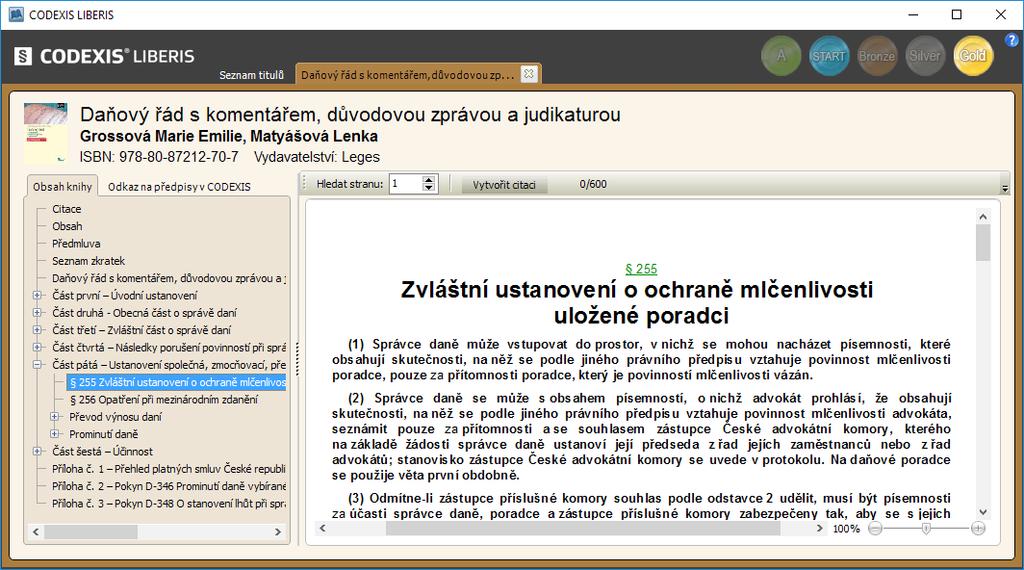Select the blue START badge

tap(829, 56)
